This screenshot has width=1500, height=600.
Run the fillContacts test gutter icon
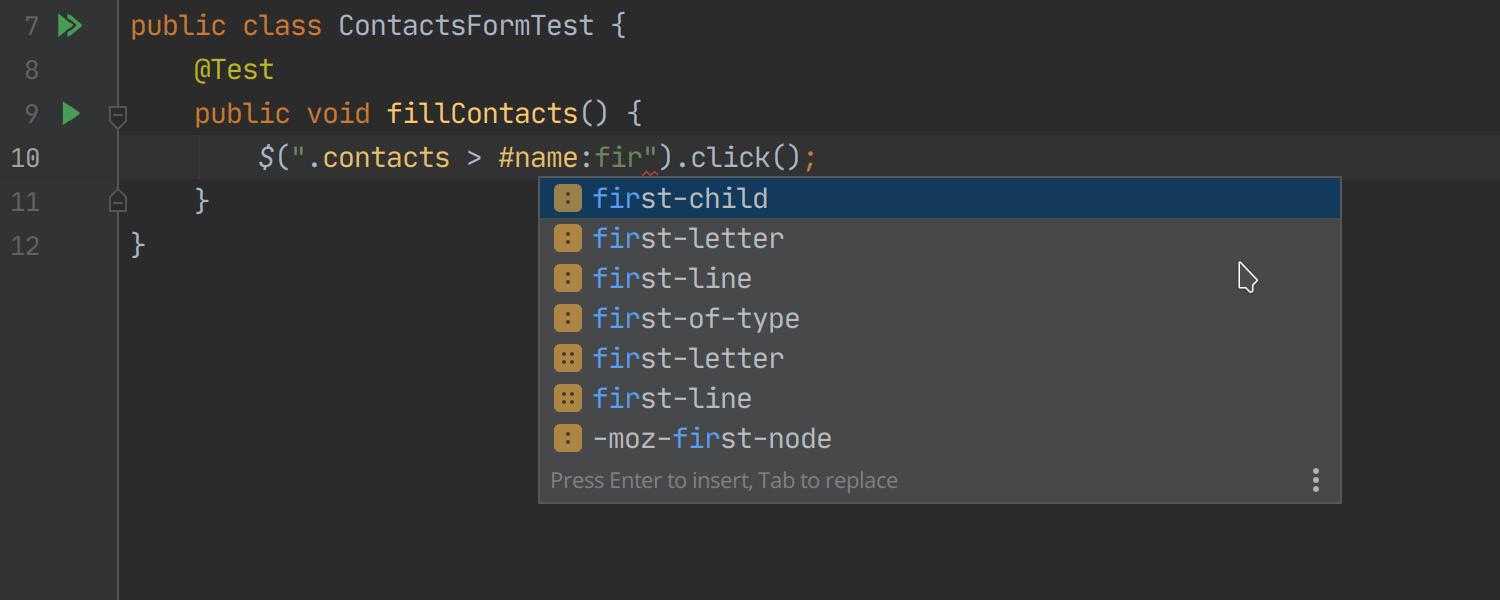pos(70,114)
